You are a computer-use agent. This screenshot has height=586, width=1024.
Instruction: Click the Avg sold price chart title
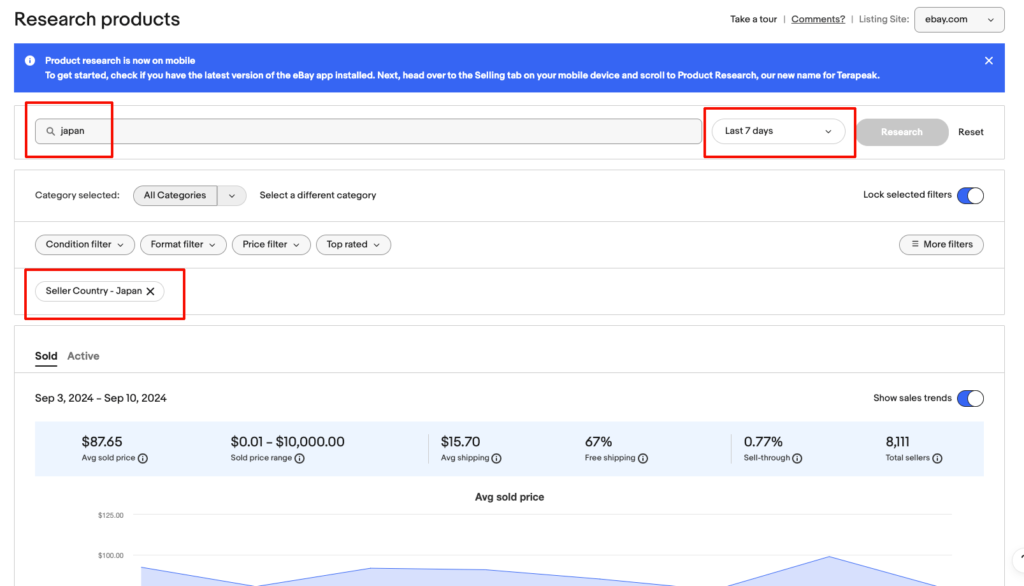click(x=509, y=497)
